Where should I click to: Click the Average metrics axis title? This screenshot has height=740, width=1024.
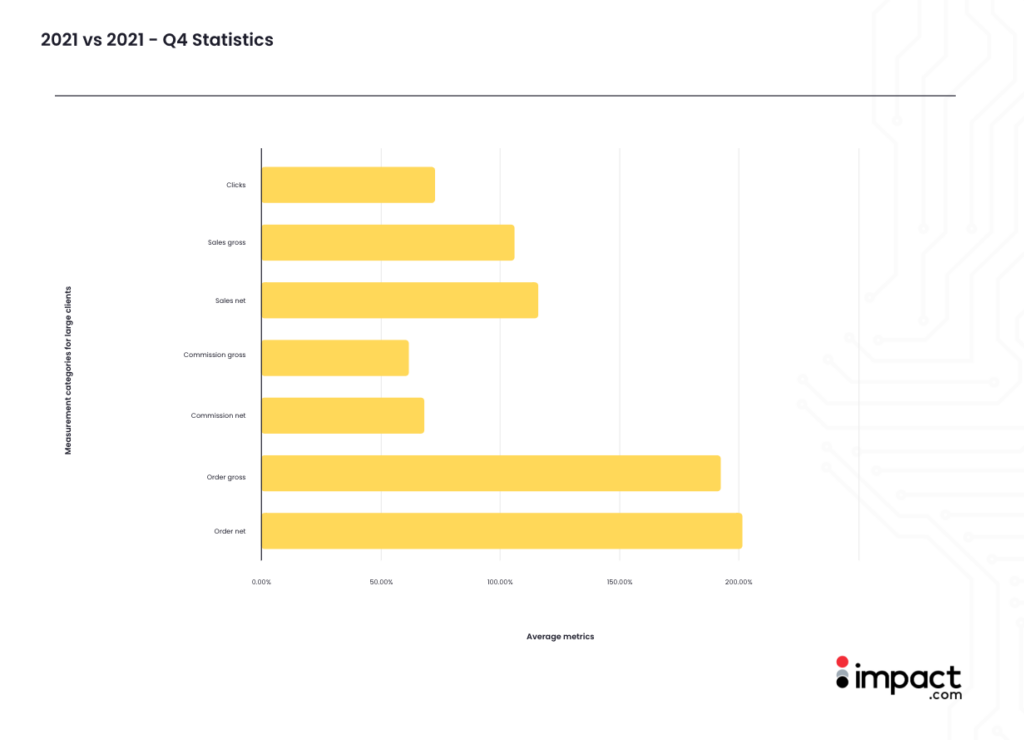click(560, 636)
